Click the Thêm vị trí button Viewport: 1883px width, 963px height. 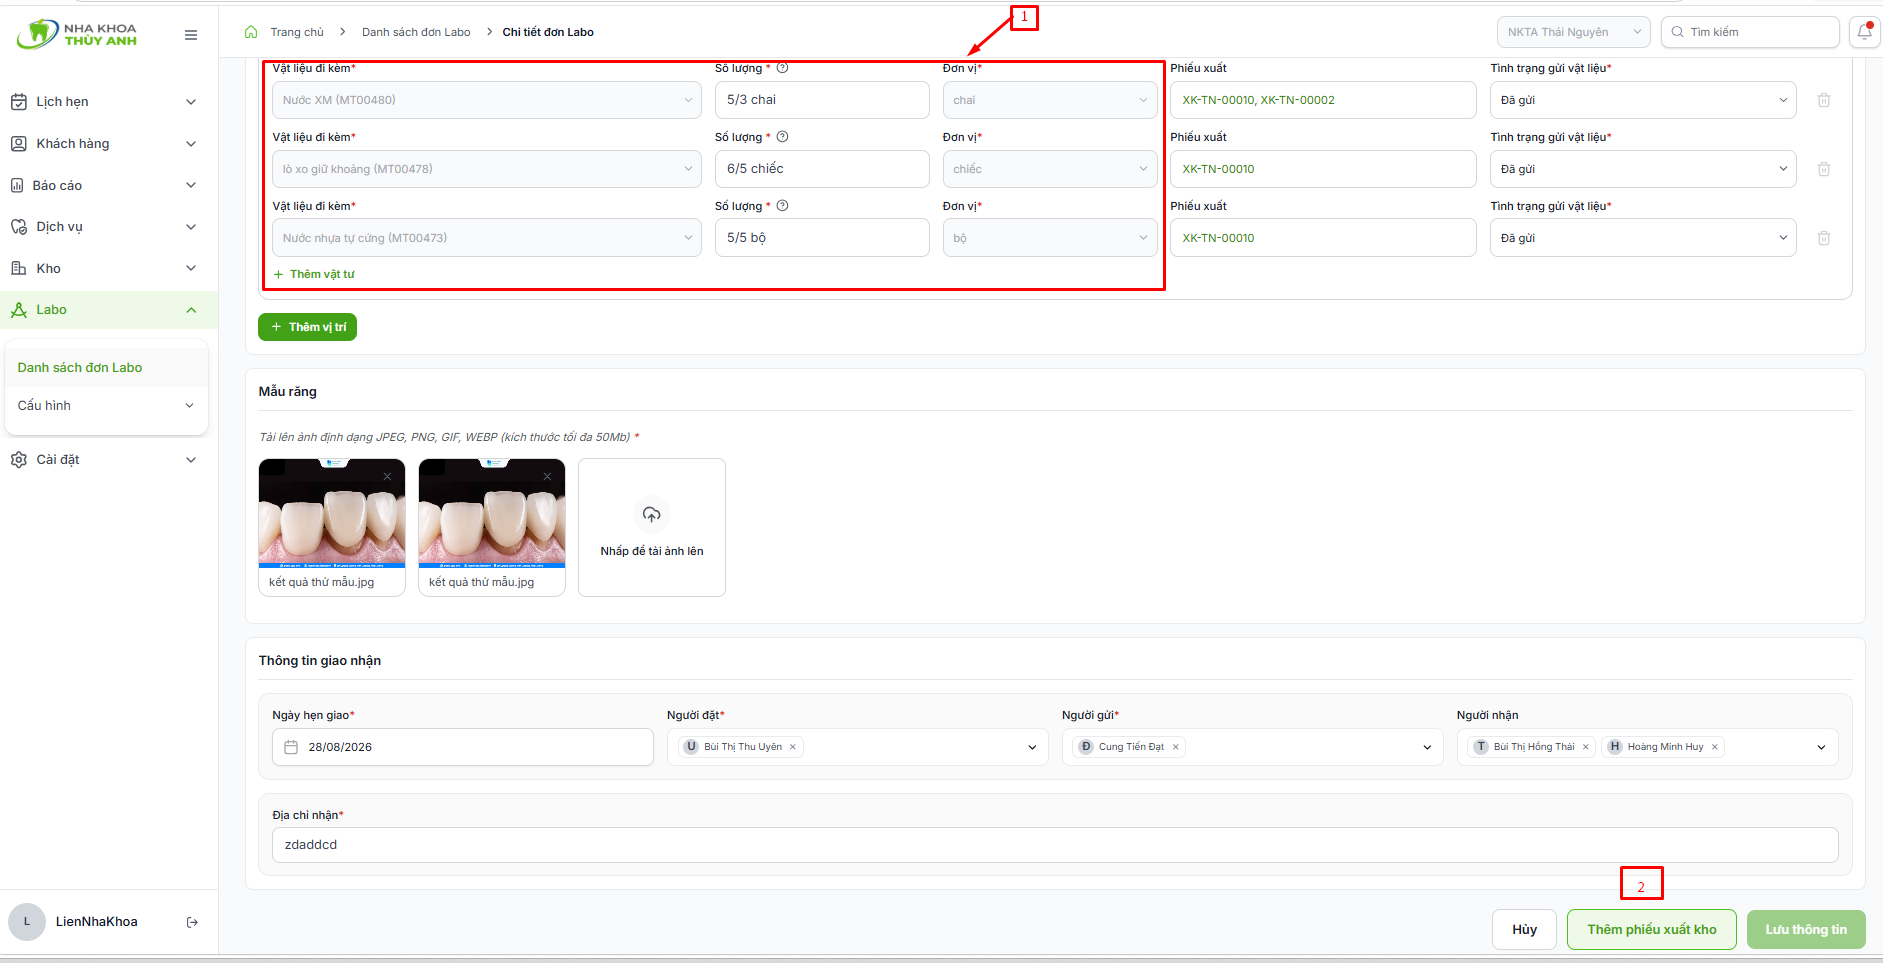(307, 327)
